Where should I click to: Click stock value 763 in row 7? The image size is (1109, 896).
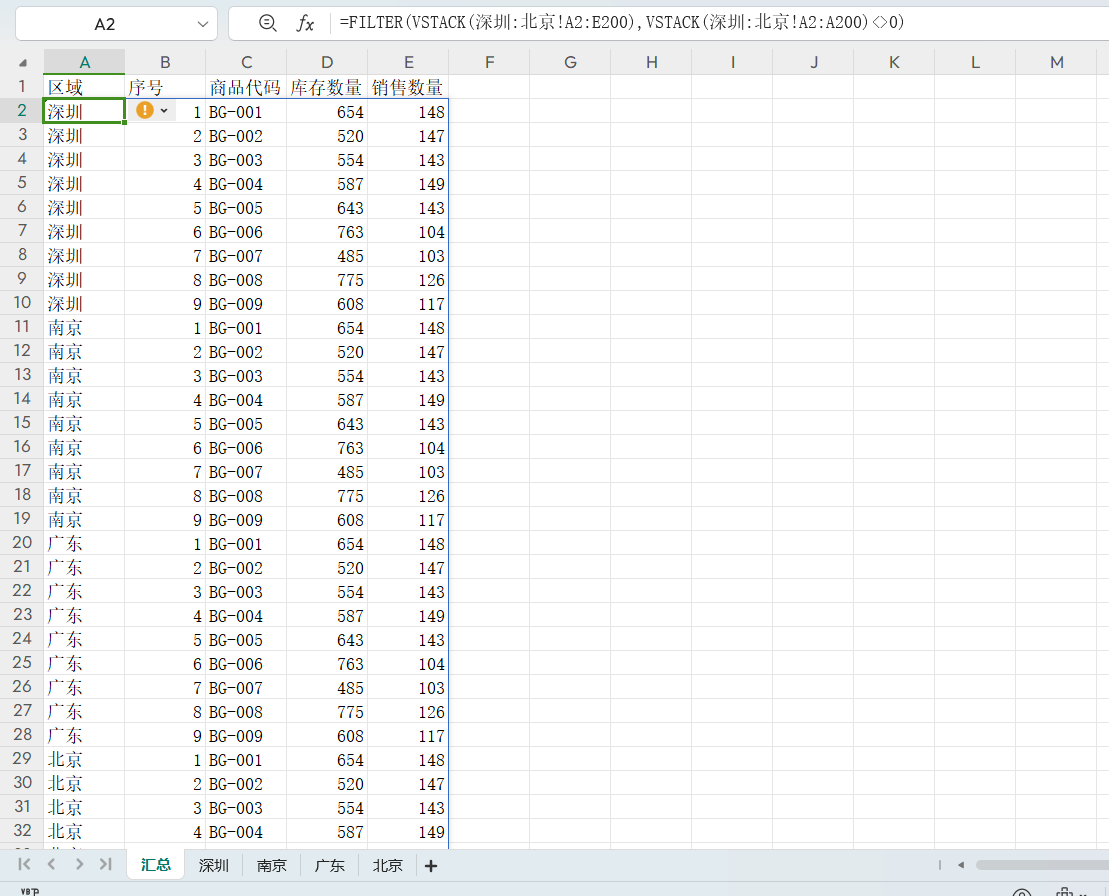click(327, 232)
